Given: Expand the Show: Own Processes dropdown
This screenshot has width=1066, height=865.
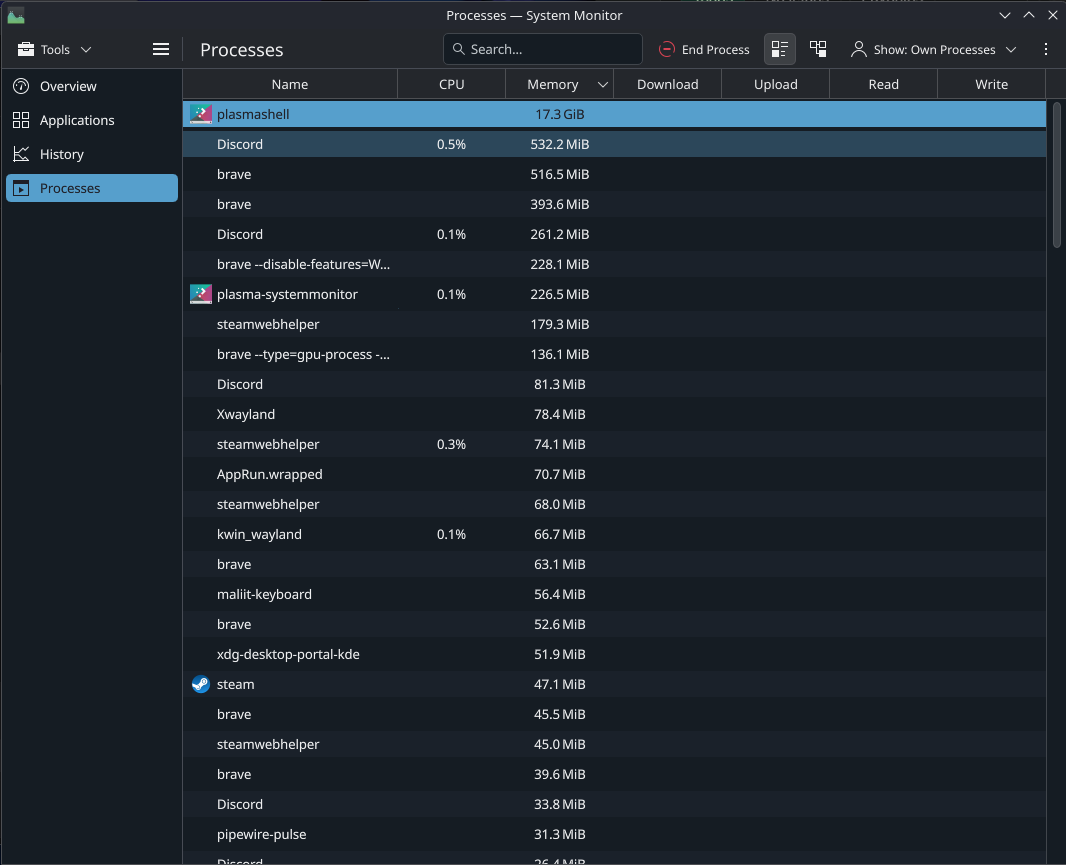Looking at the screenshot, I should [933, 49].
